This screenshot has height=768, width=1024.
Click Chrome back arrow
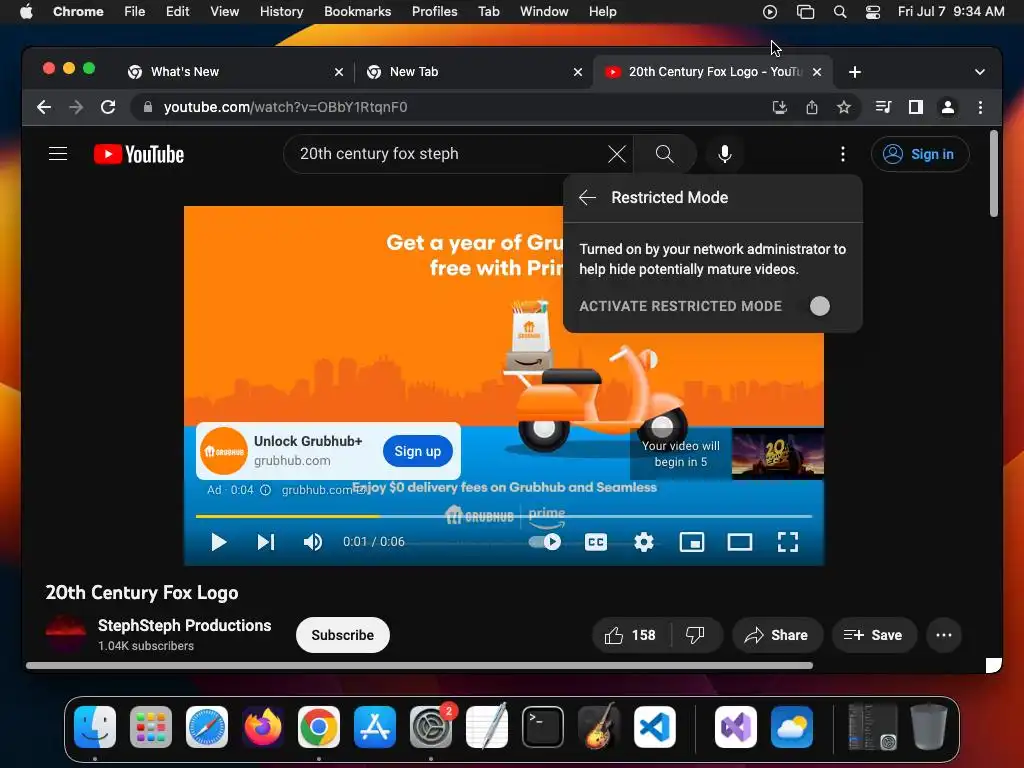[44, 107]
